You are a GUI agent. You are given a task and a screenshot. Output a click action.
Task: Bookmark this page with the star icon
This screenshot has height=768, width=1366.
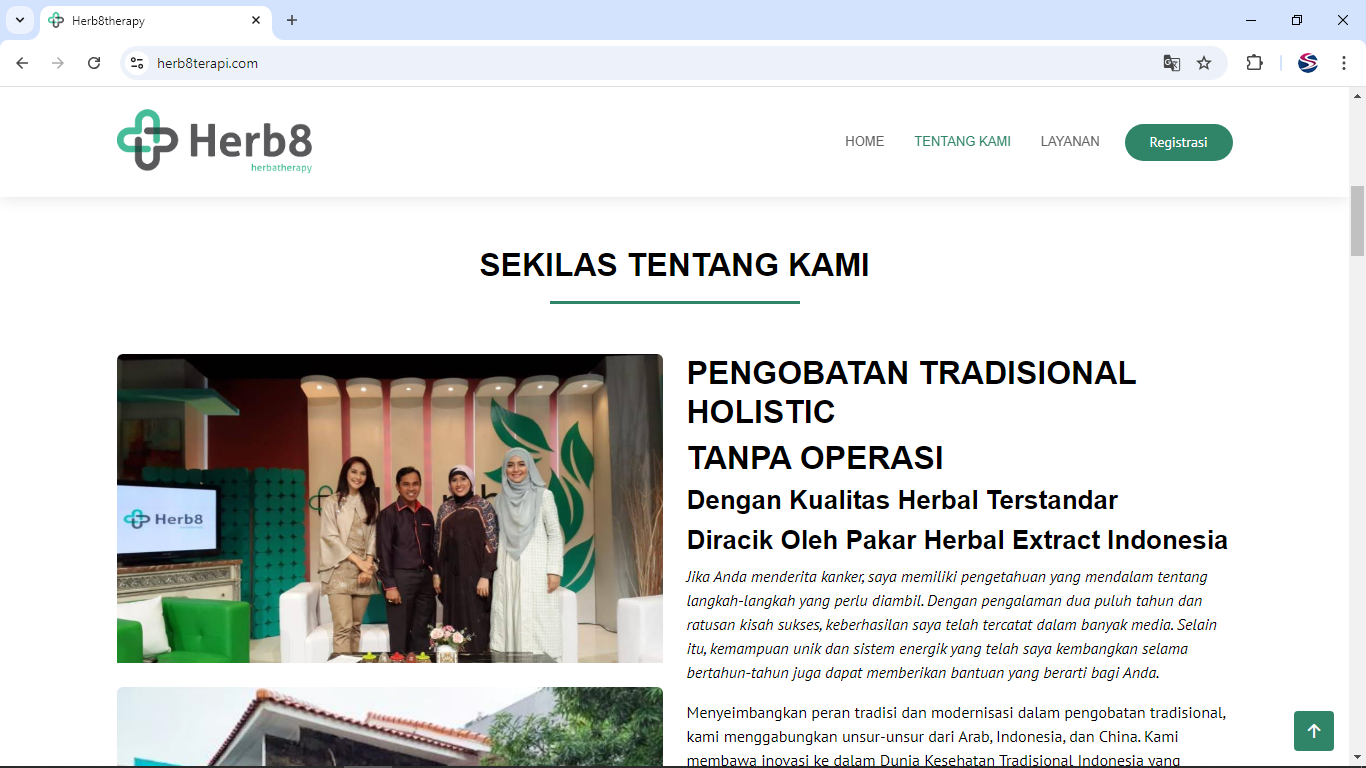point(1204,63)
